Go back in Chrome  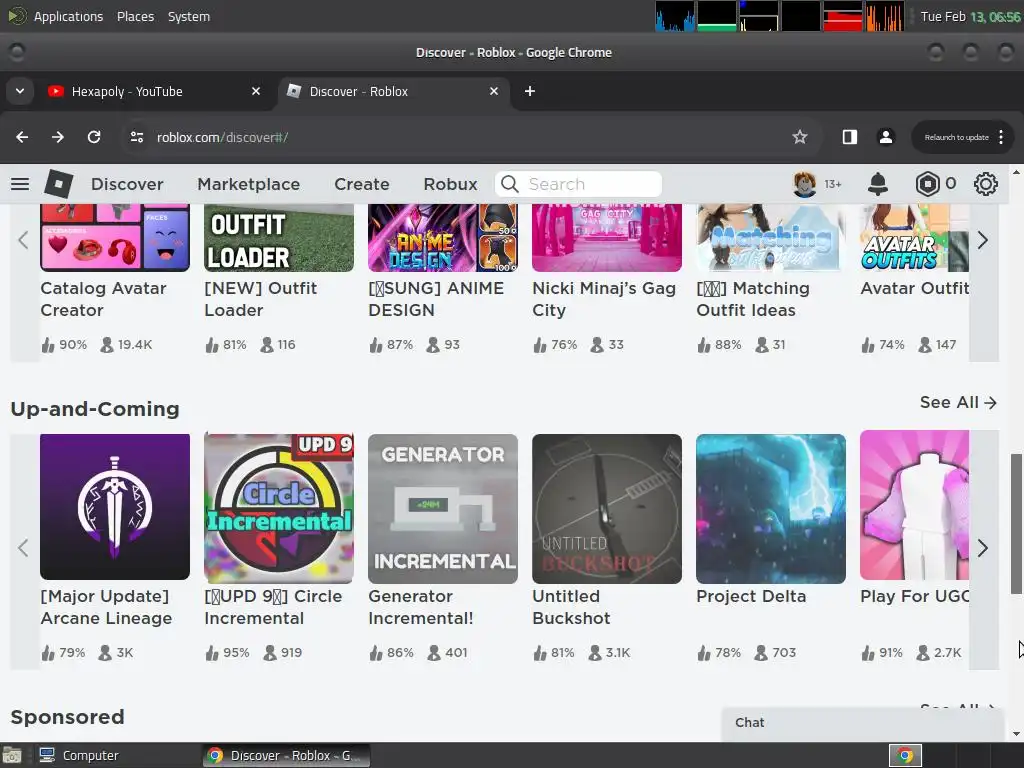[22, 137]
